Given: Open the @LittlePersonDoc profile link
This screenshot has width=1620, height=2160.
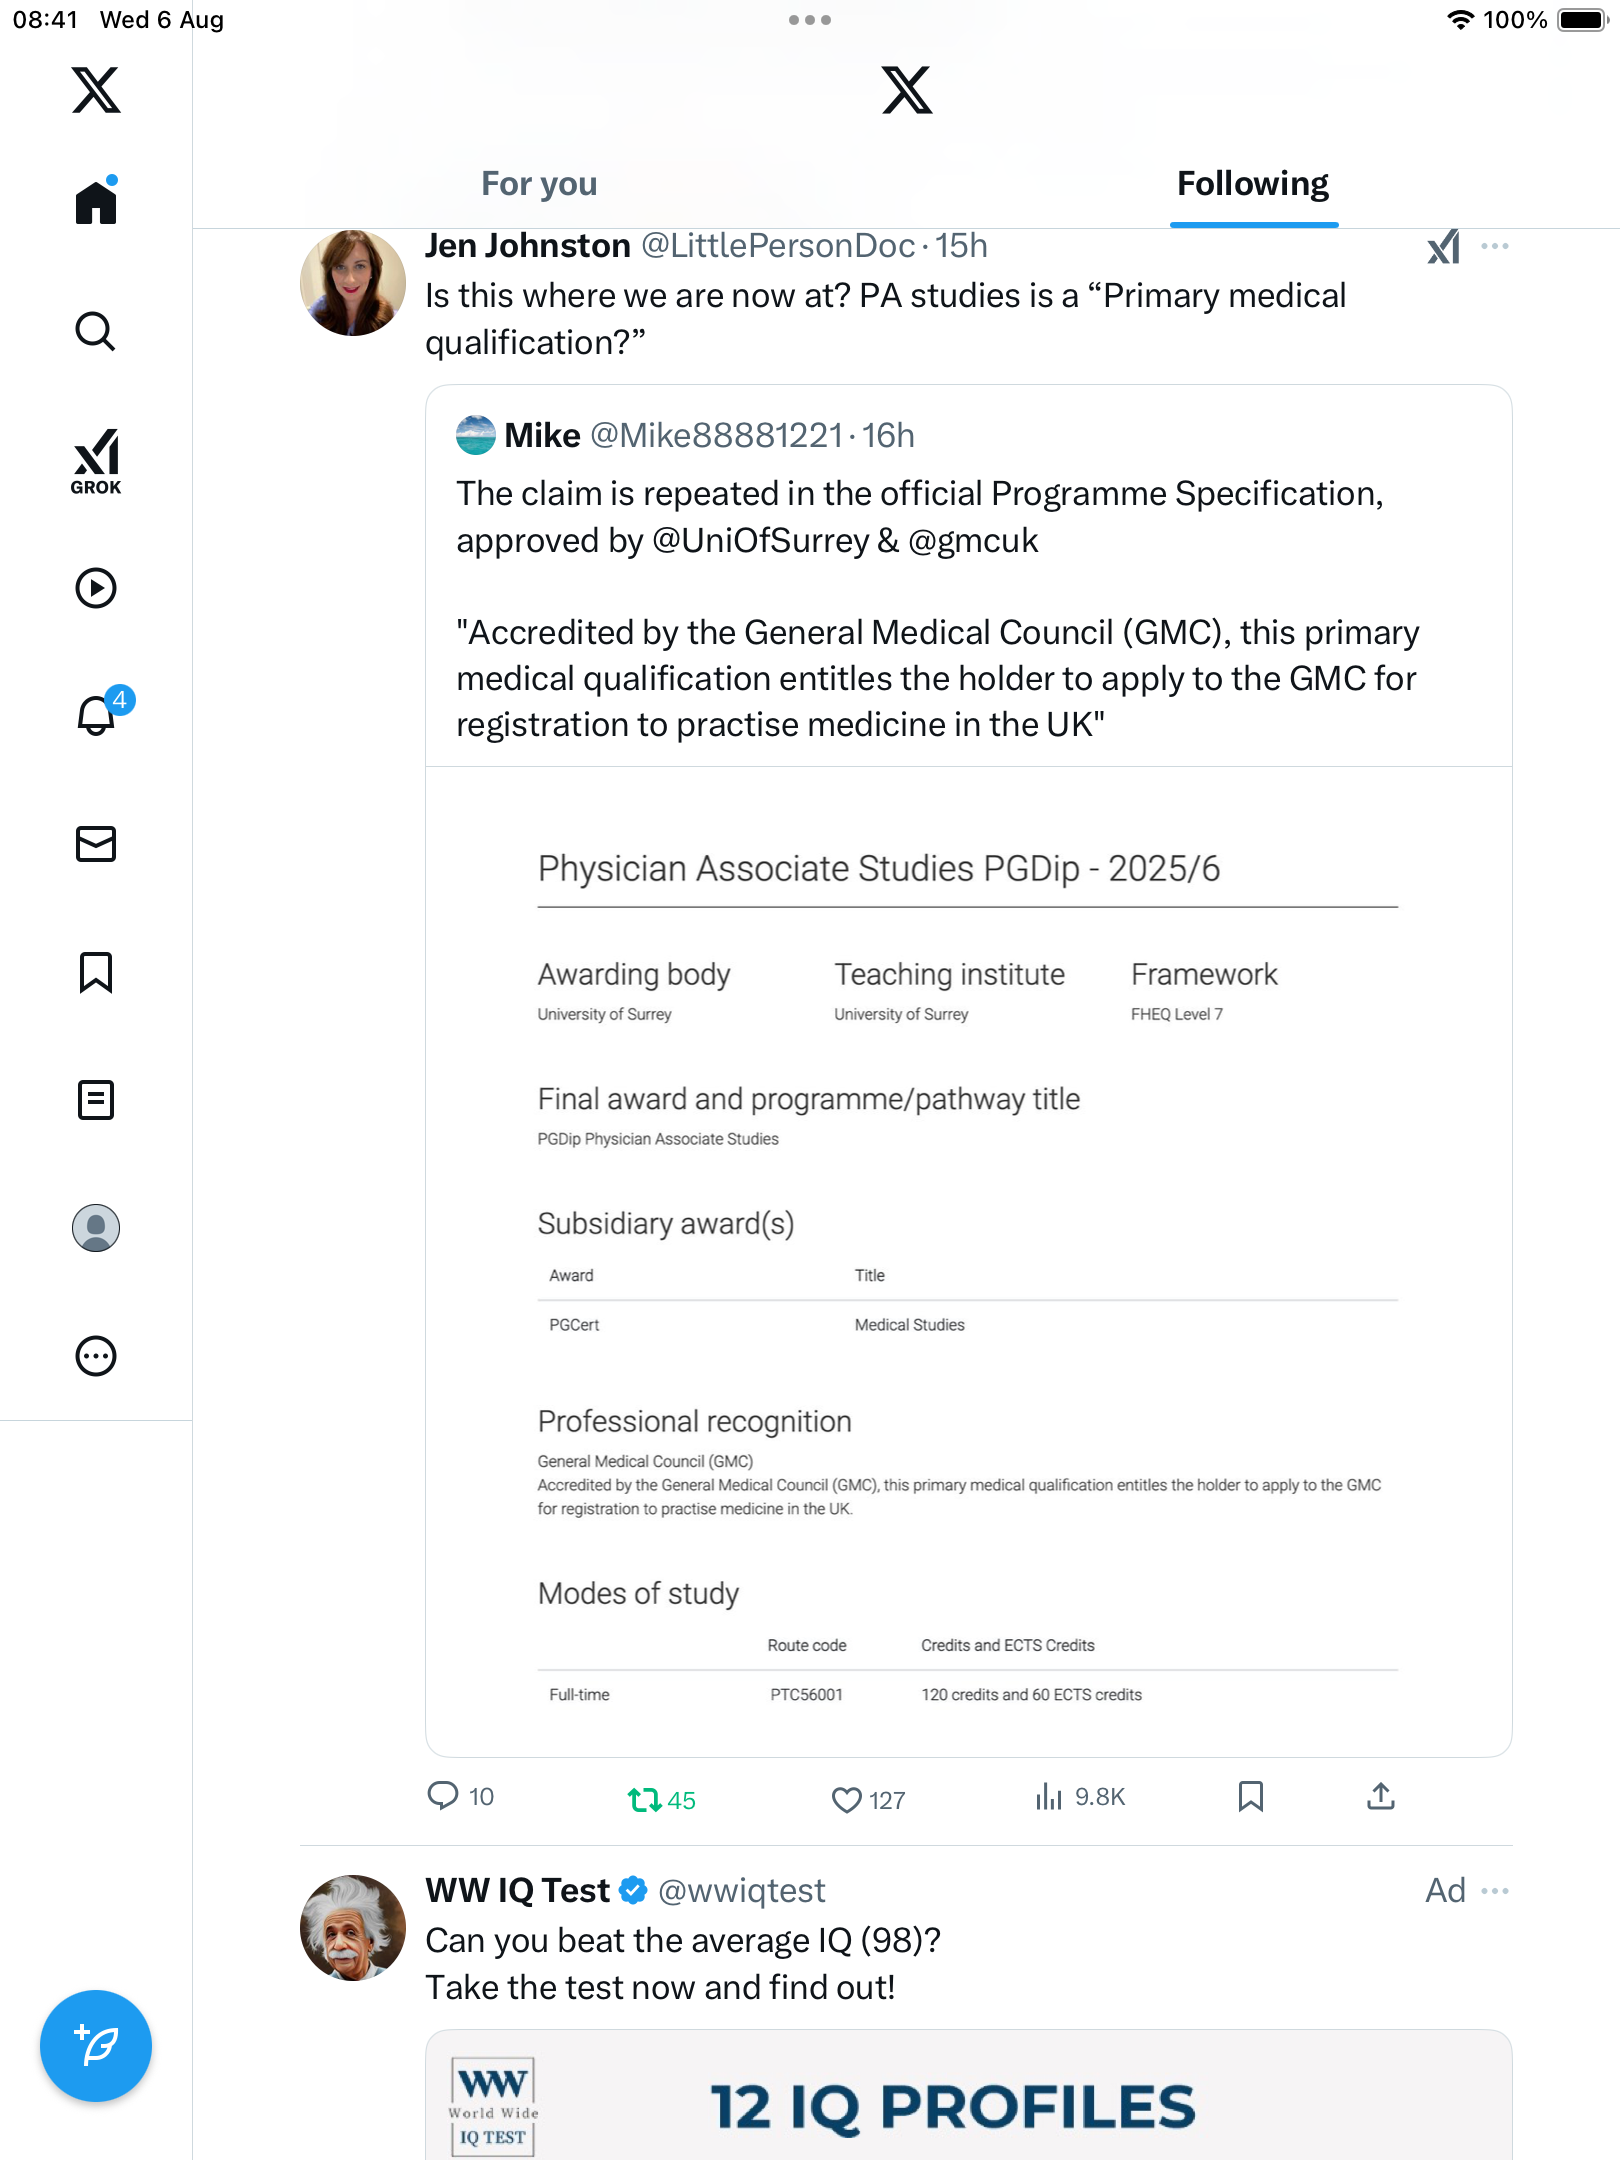Looking at the screenshot, I should click(x=777, y=246).
